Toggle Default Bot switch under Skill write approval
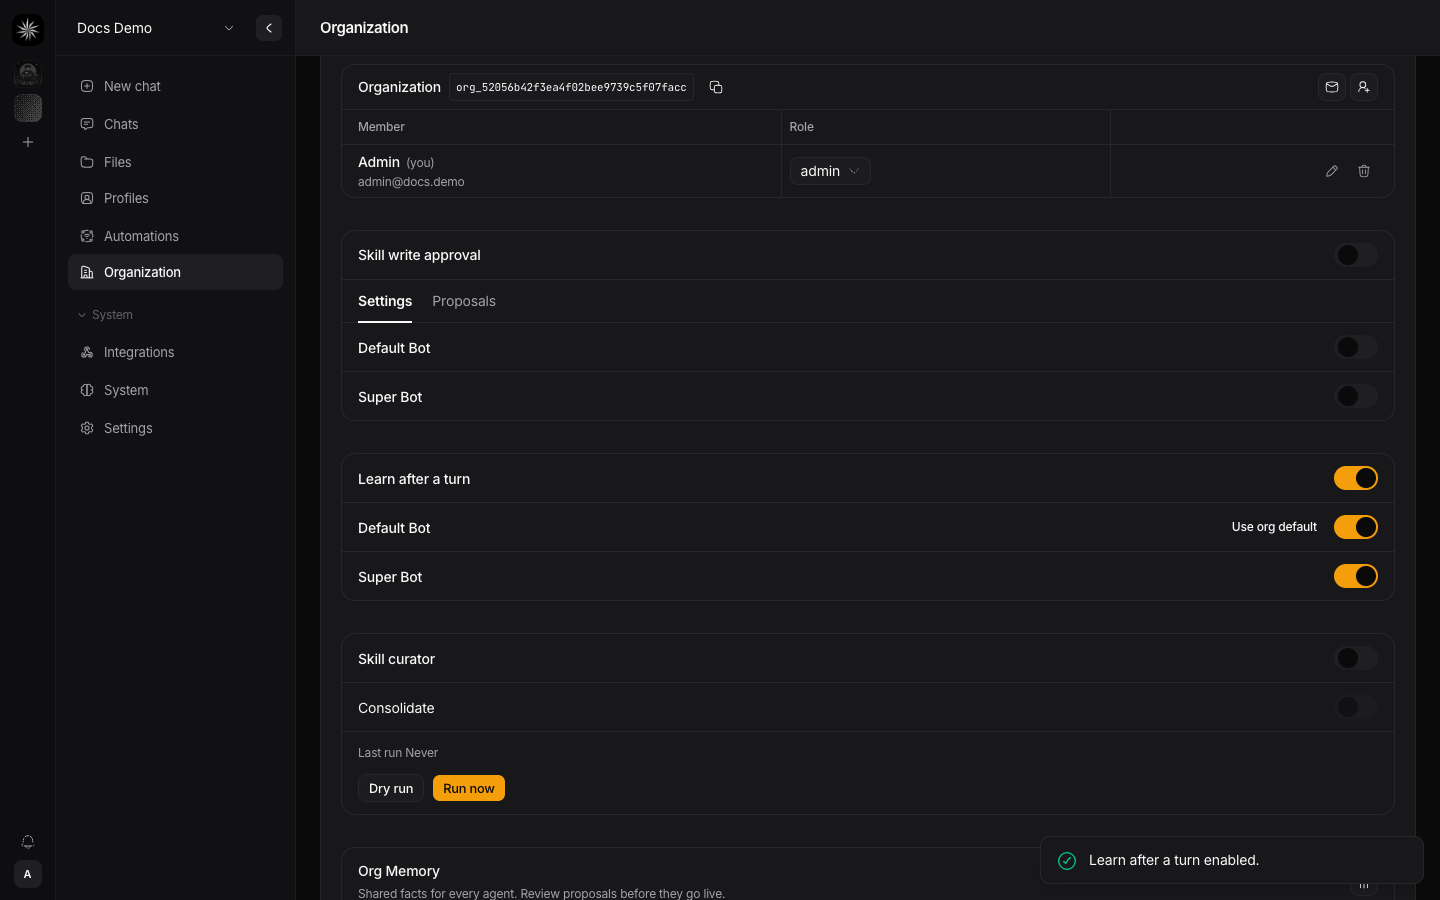The image size is (1440, 900). pos(1356,347)
